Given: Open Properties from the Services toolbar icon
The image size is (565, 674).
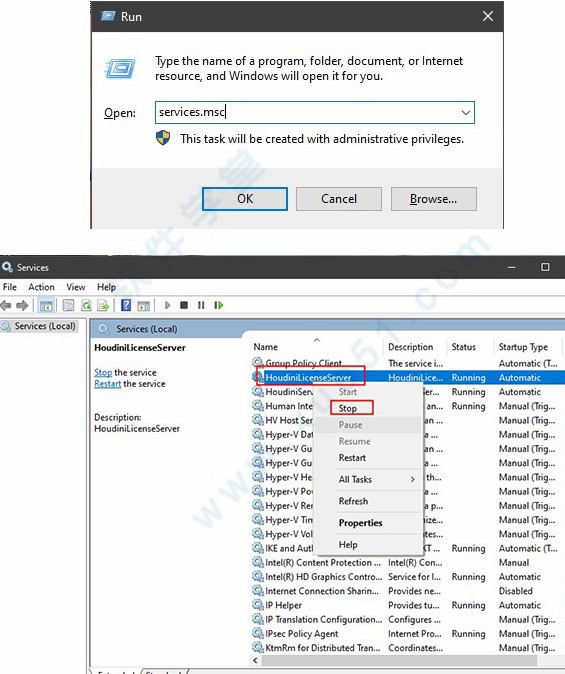Looking at the screenshot, I should point(68,306).
